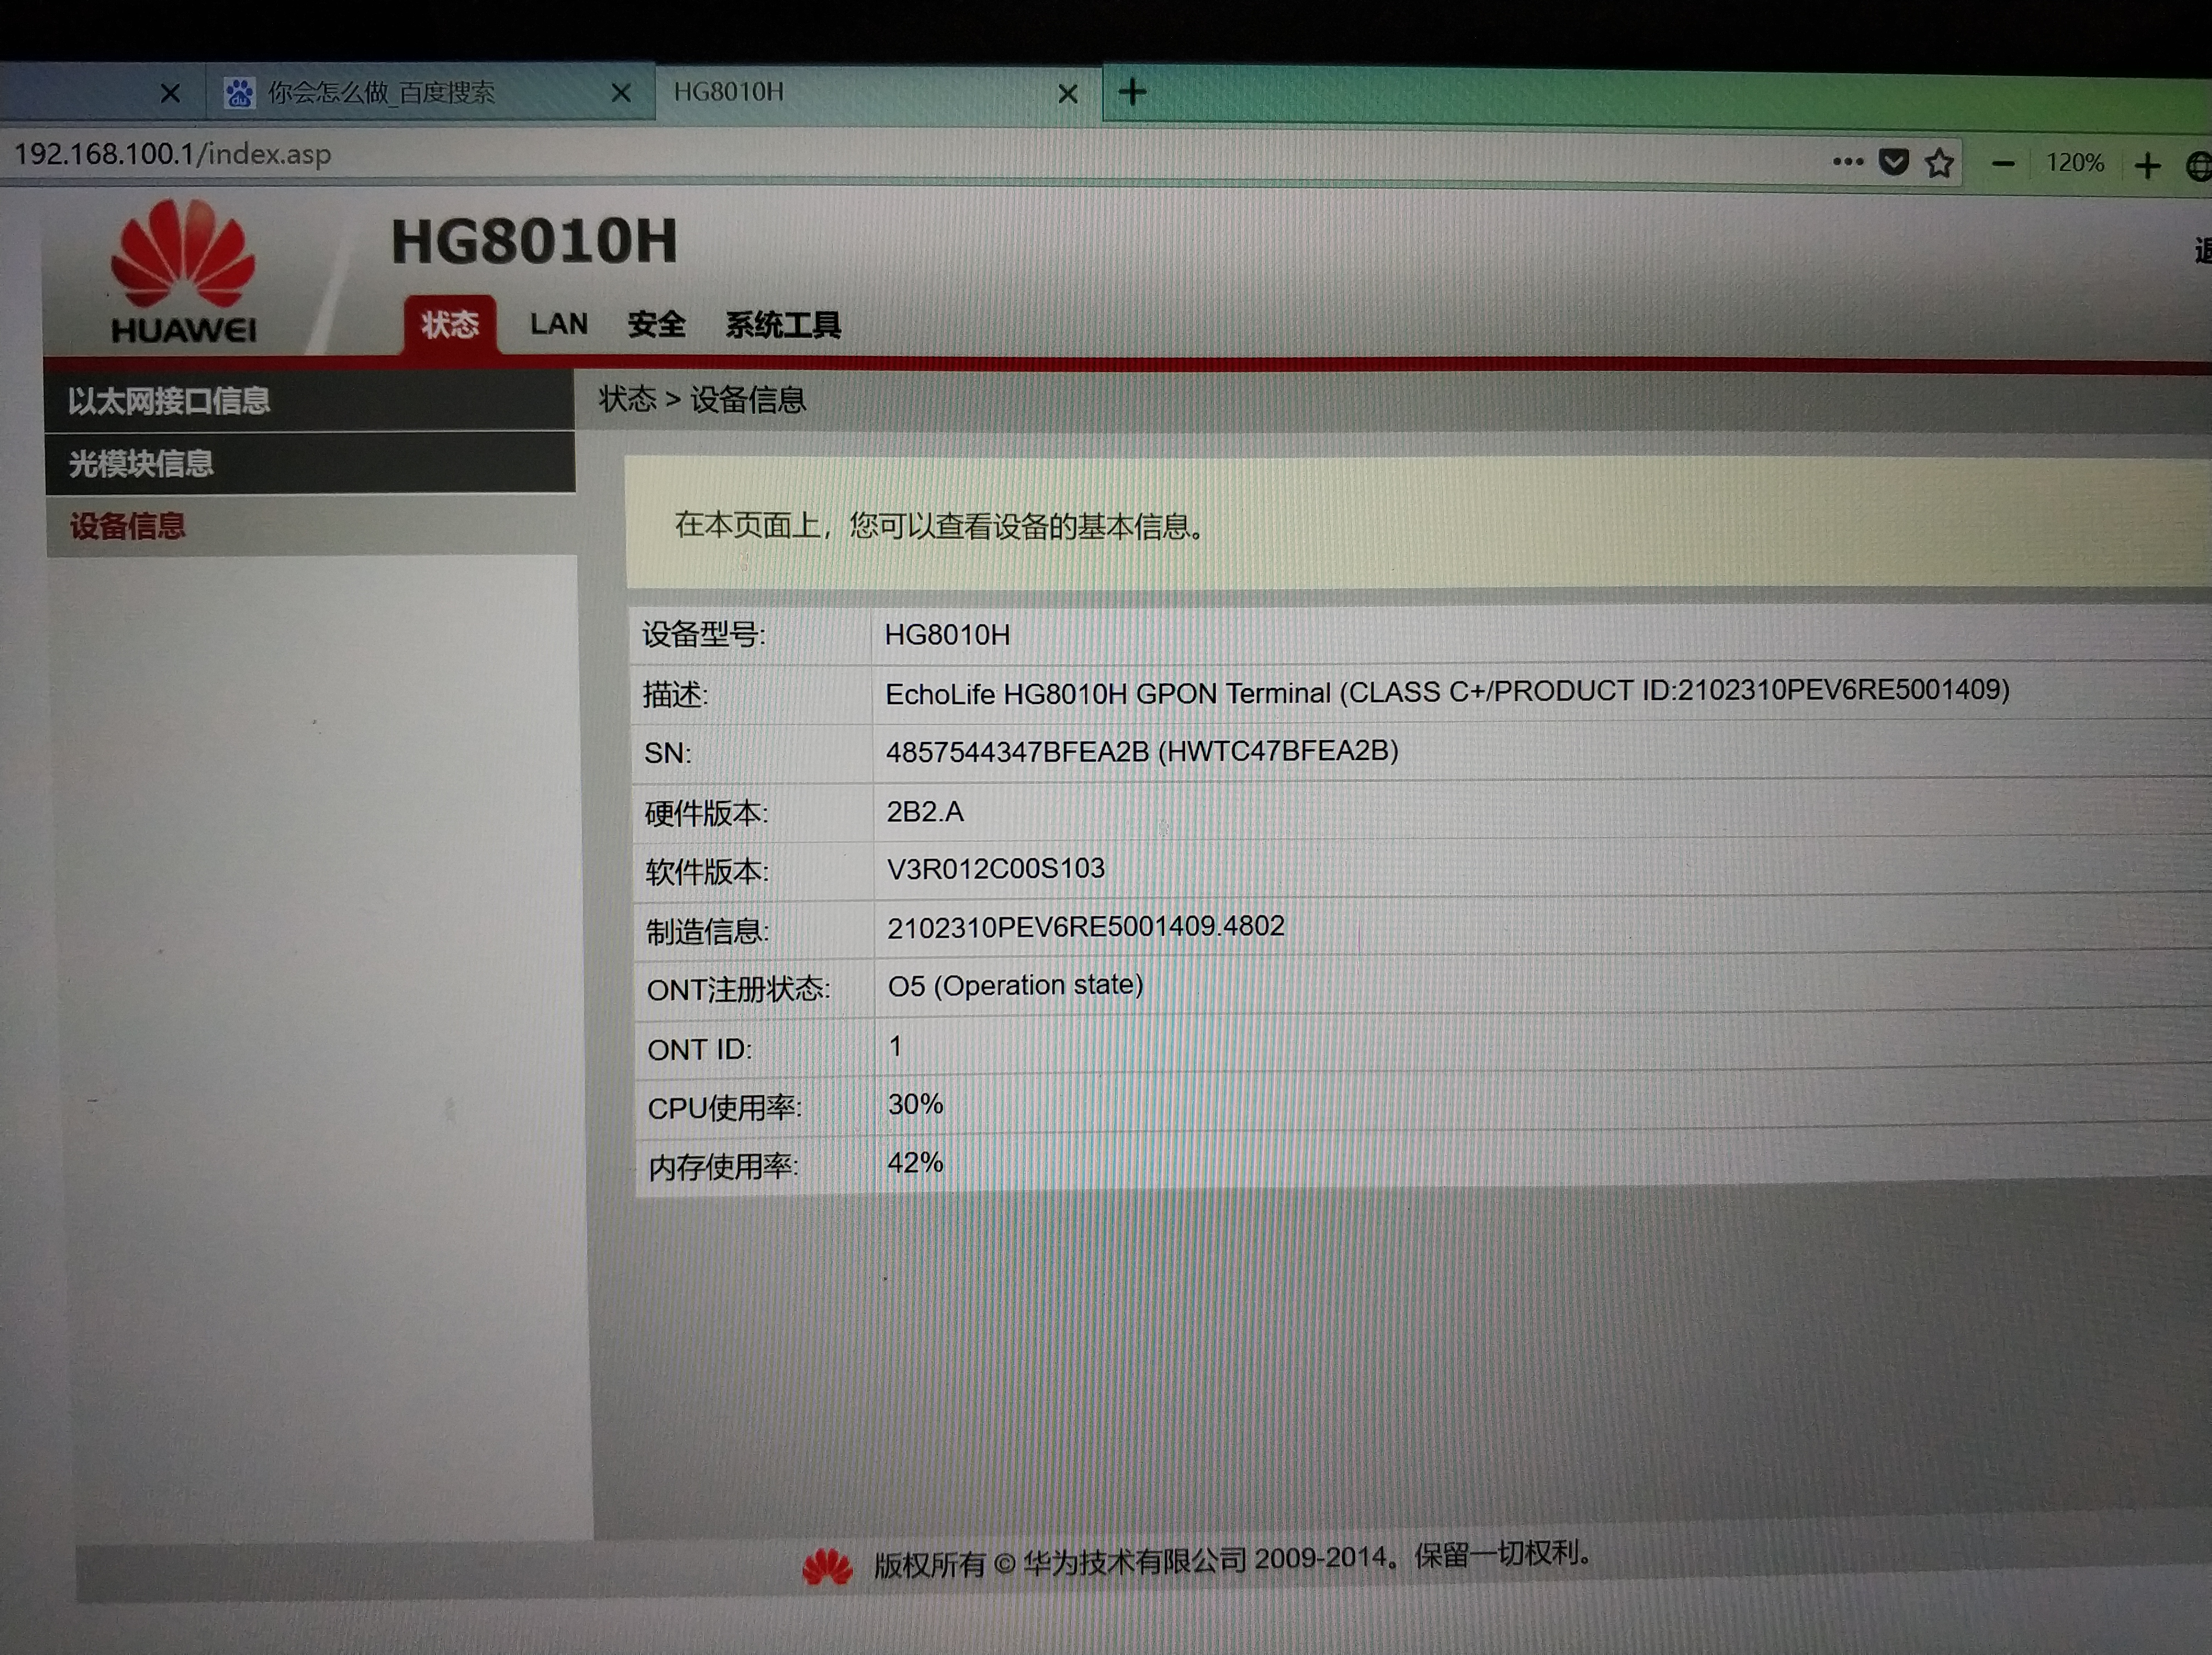Click the breadcrumb 状态 > 设备信息
This screenshot has height=1655, width=2212.
point(702,400)
